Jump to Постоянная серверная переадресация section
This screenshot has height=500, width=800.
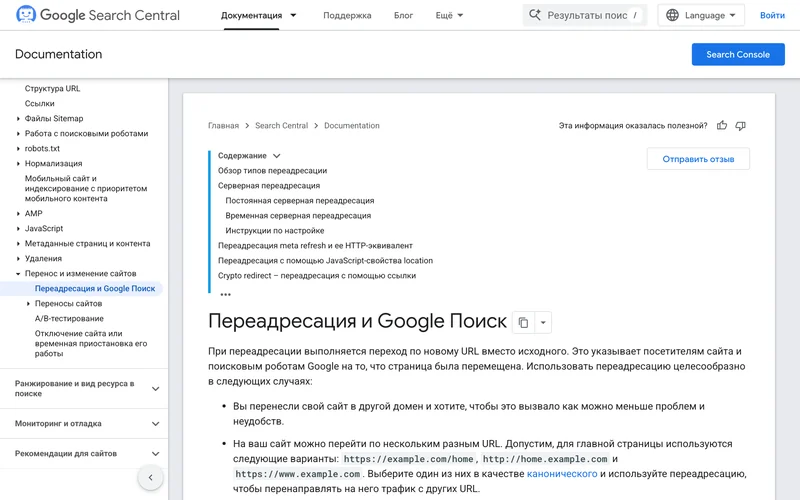pyautogui.click(x=299, y=201)
